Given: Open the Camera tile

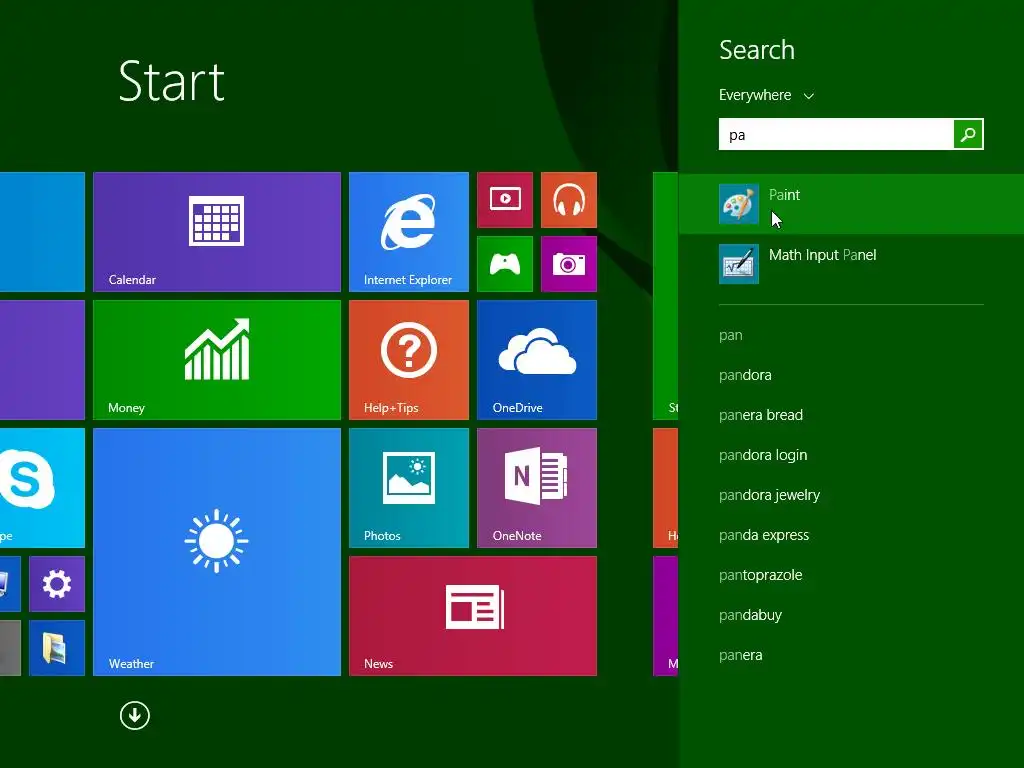Looking at the screenshot, I should pos(569,264).
